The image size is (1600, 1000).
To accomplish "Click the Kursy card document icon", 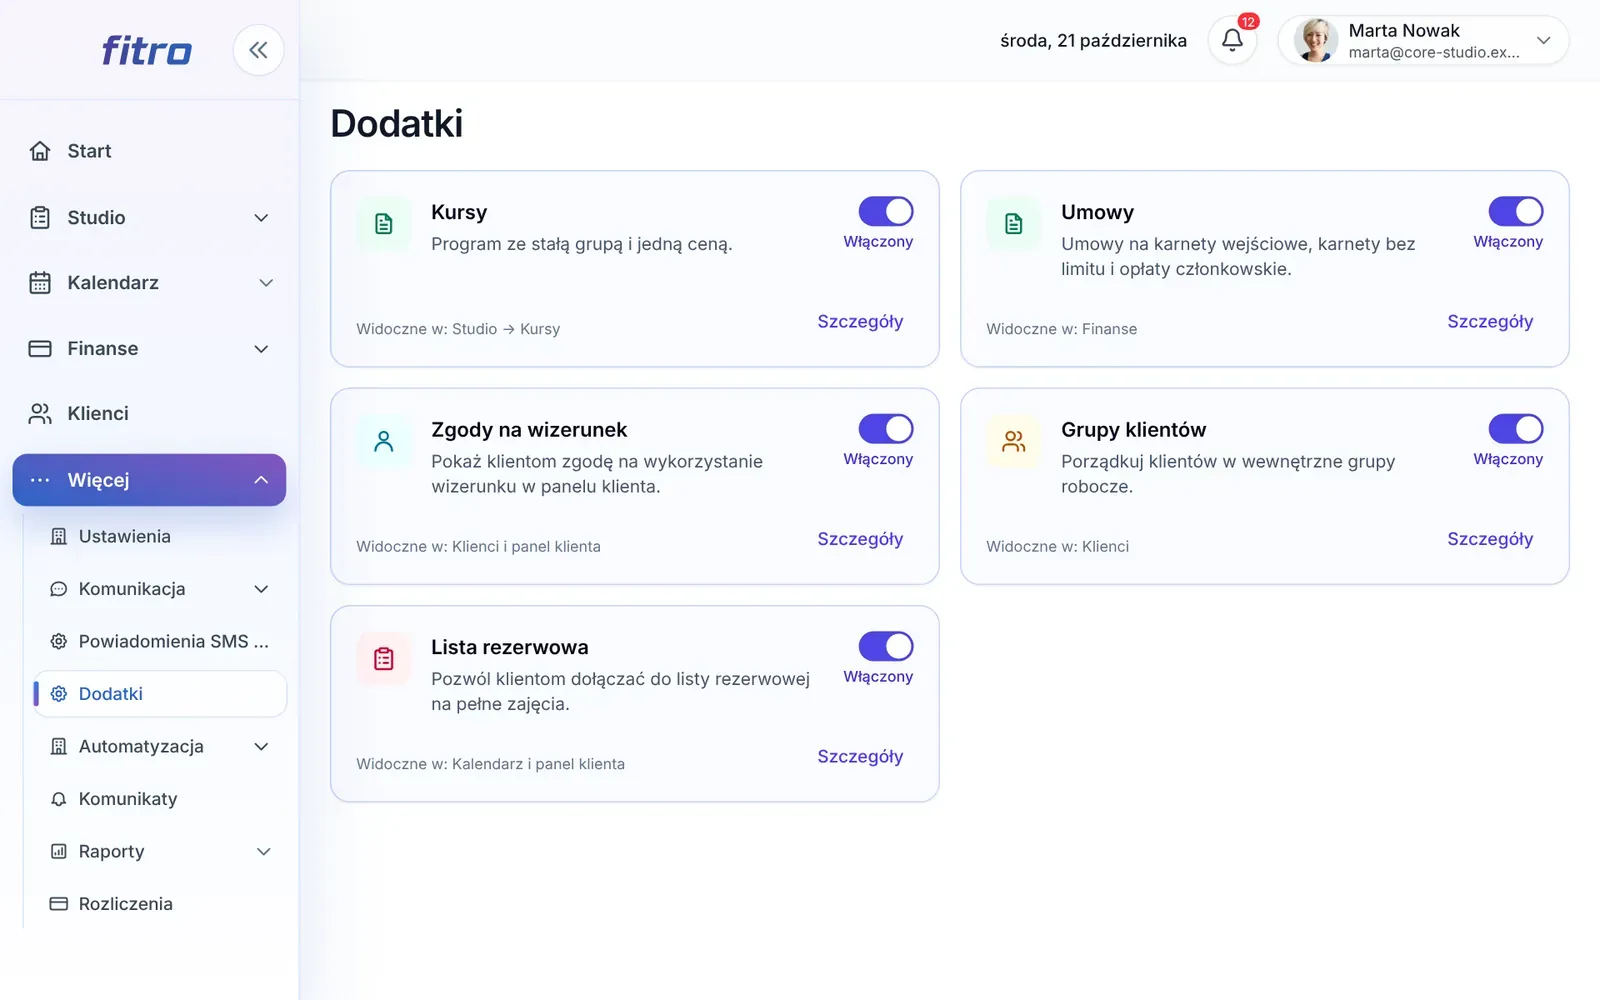I will [x=384, y=224].
